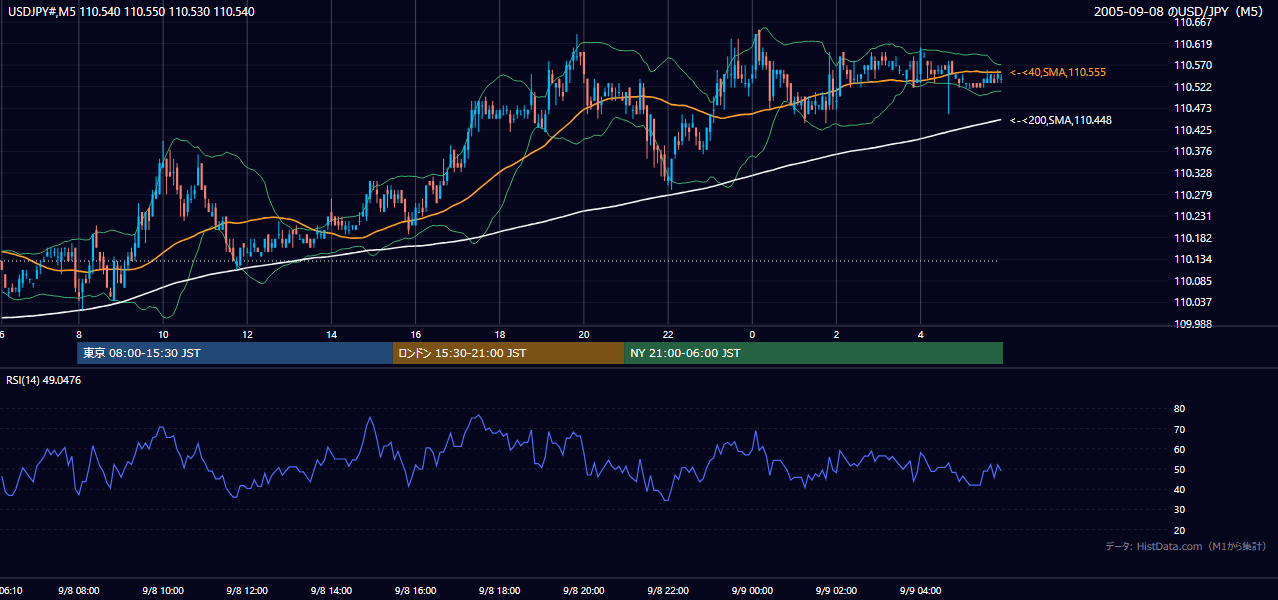
Task: Click the 9/9 02:00 date axis label
Action: 836,591
